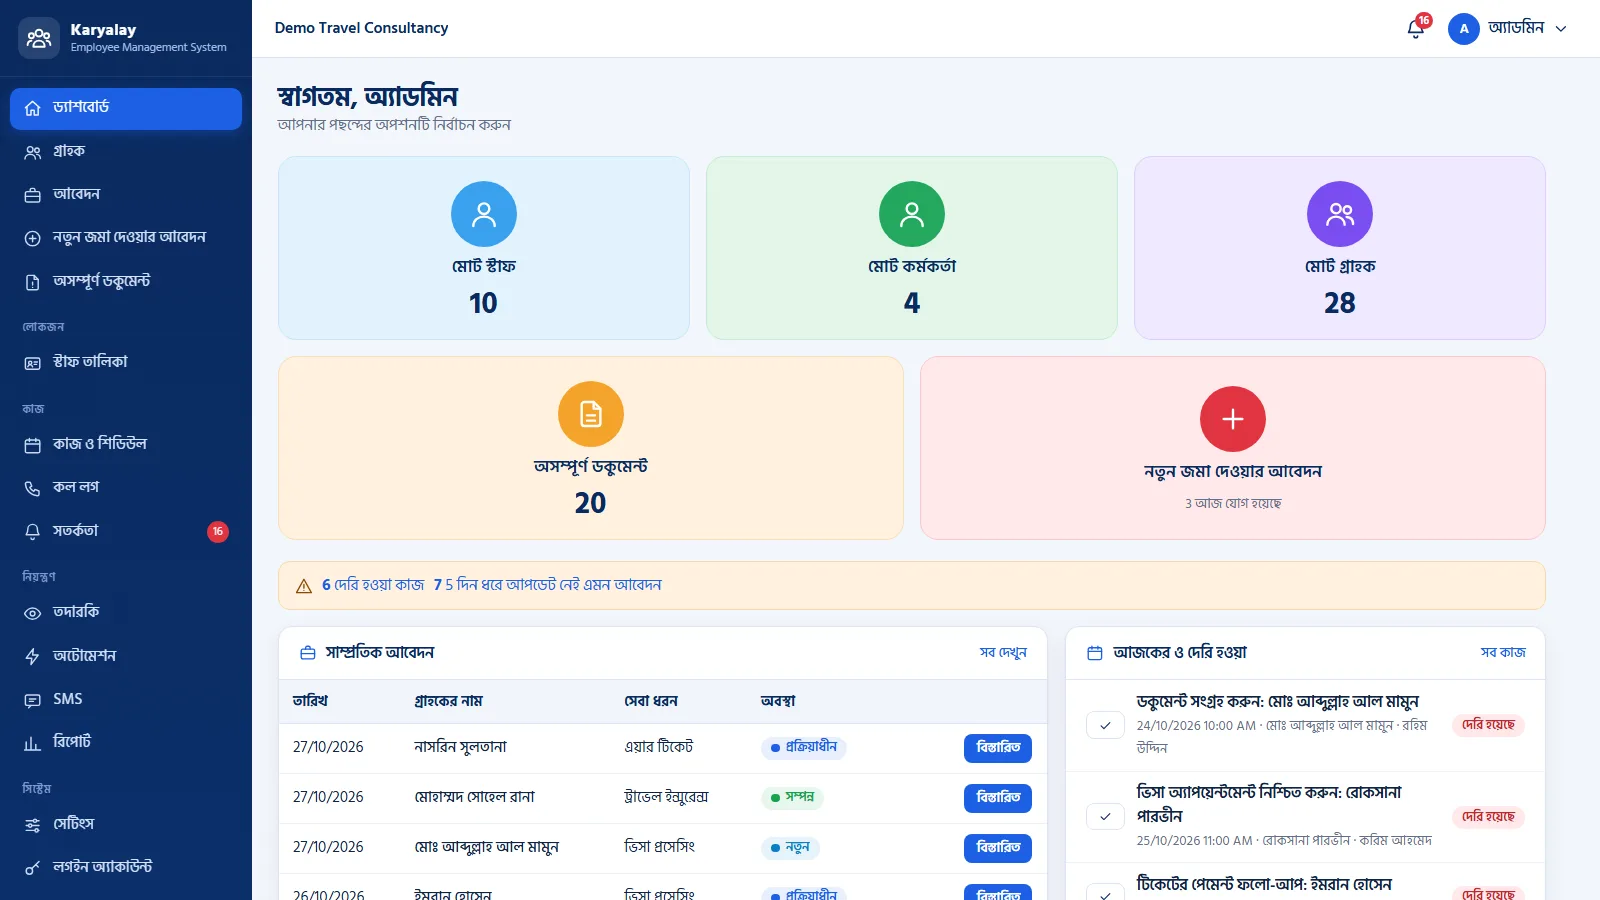Viewport: 1600px width, 900px height.
Task: Click the briefcase icon beside সাম্প্রতিক আবেদন
Action: click(308, 653)
